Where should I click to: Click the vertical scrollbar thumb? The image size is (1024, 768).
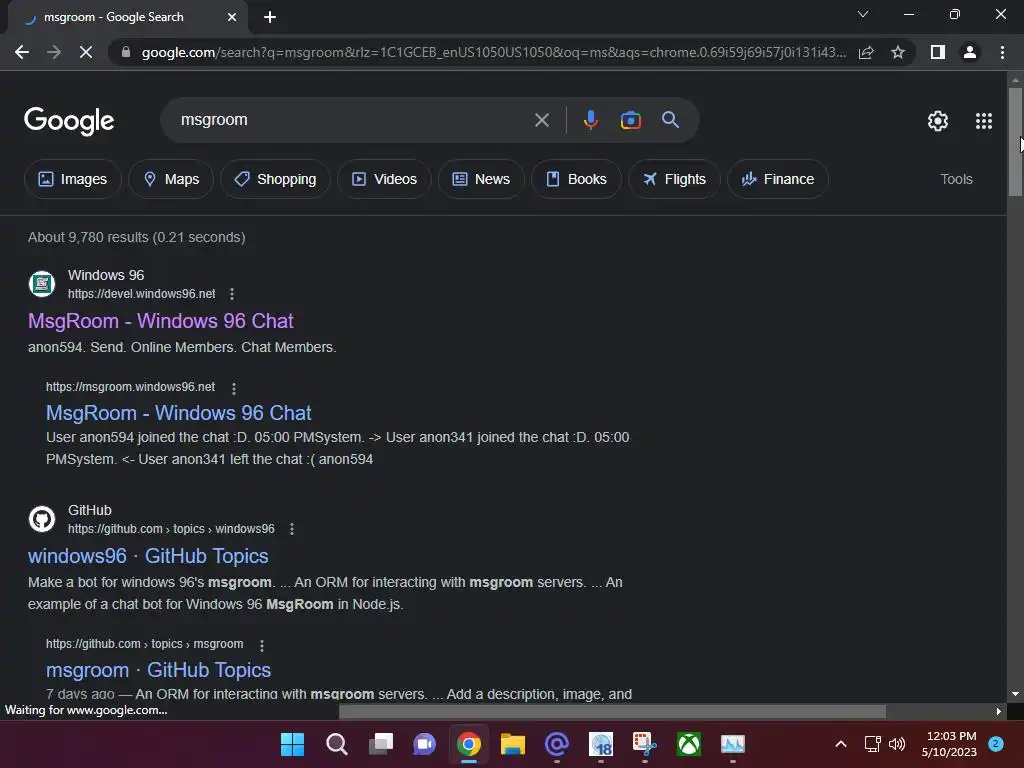click(1015, 141)
